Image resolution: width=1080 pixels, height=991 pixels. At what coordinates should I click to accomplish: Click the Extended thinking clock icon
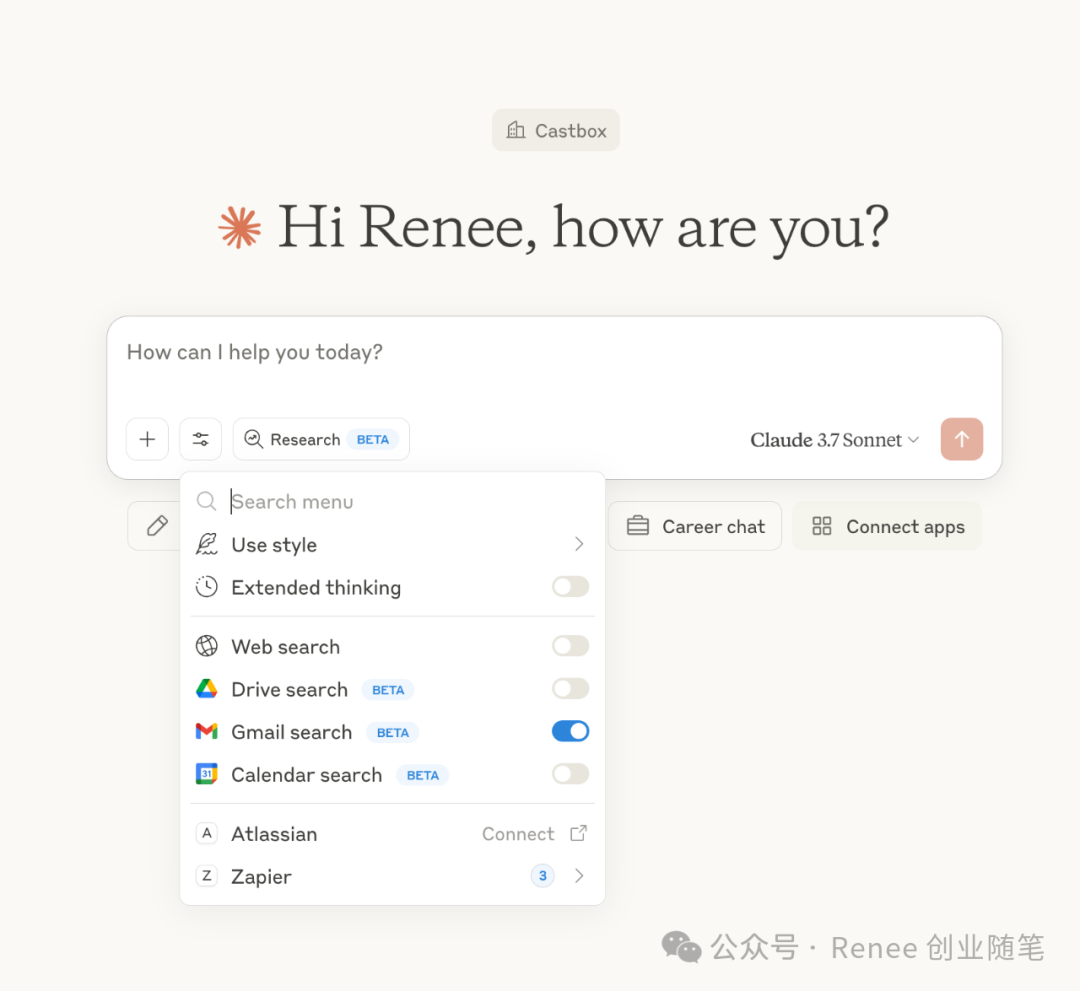pos(207,587)
